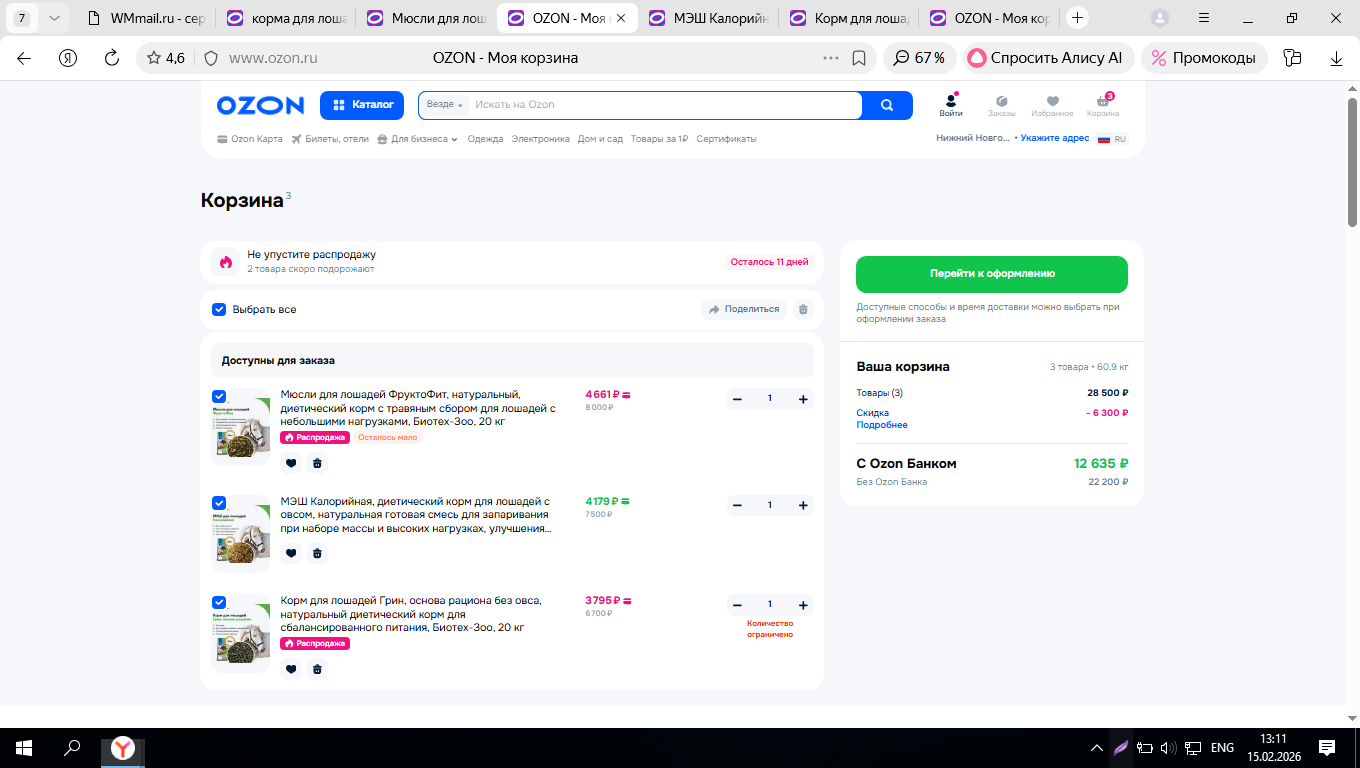The height and width of the screenshot is (768, 1360).
Task: Open the Билеты, отели link
Action: 330,139
